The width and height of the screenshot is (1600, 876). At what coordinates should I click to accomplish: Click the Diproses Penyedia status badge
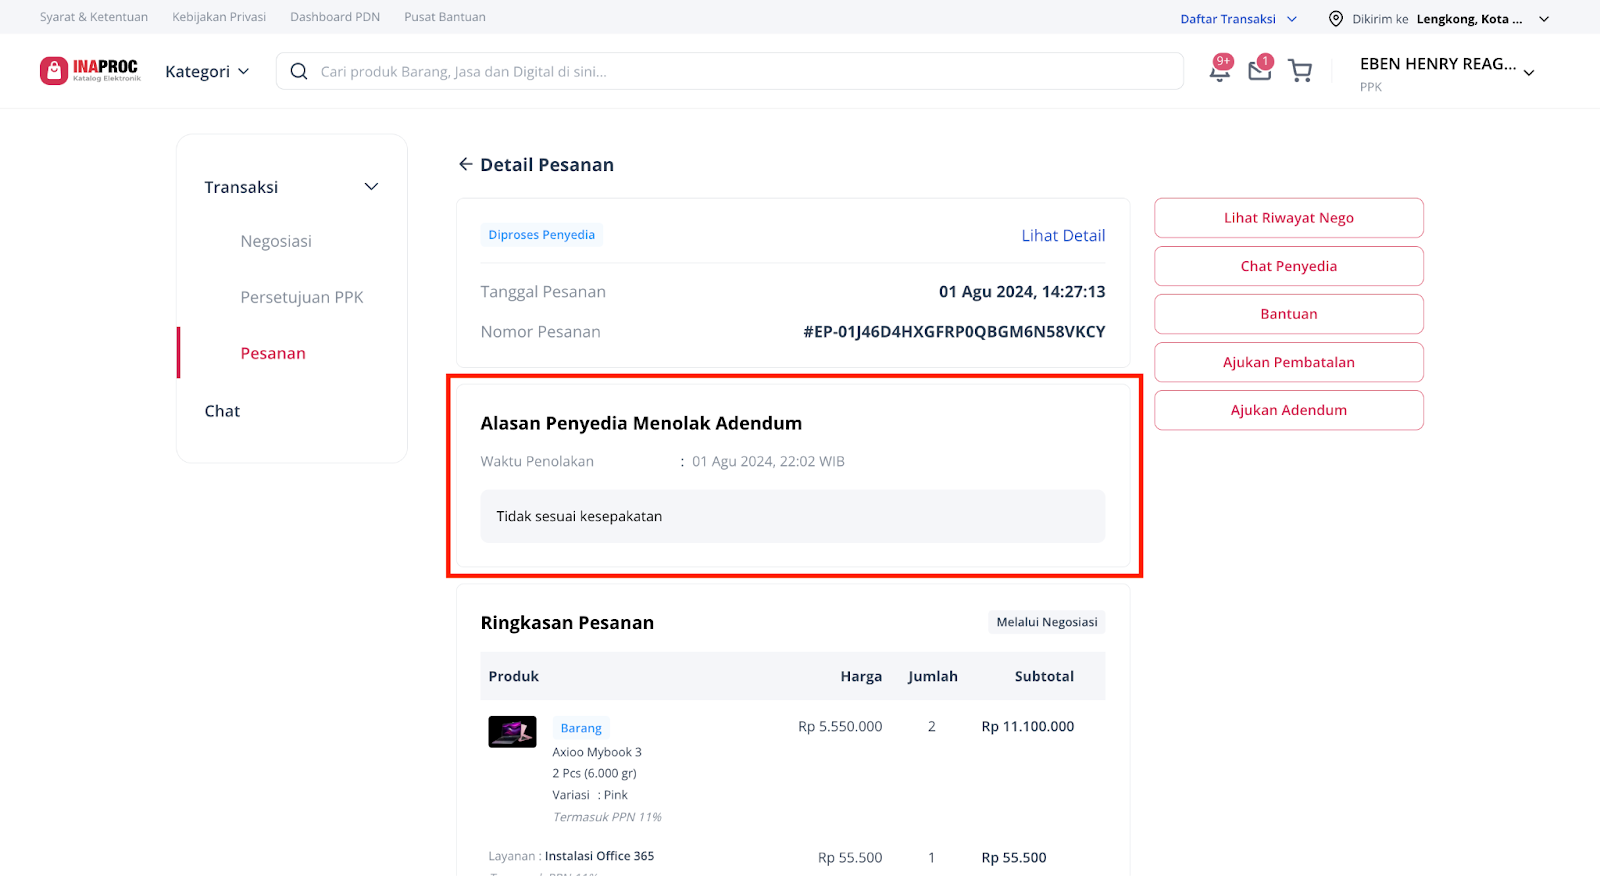tap(542, 234)
